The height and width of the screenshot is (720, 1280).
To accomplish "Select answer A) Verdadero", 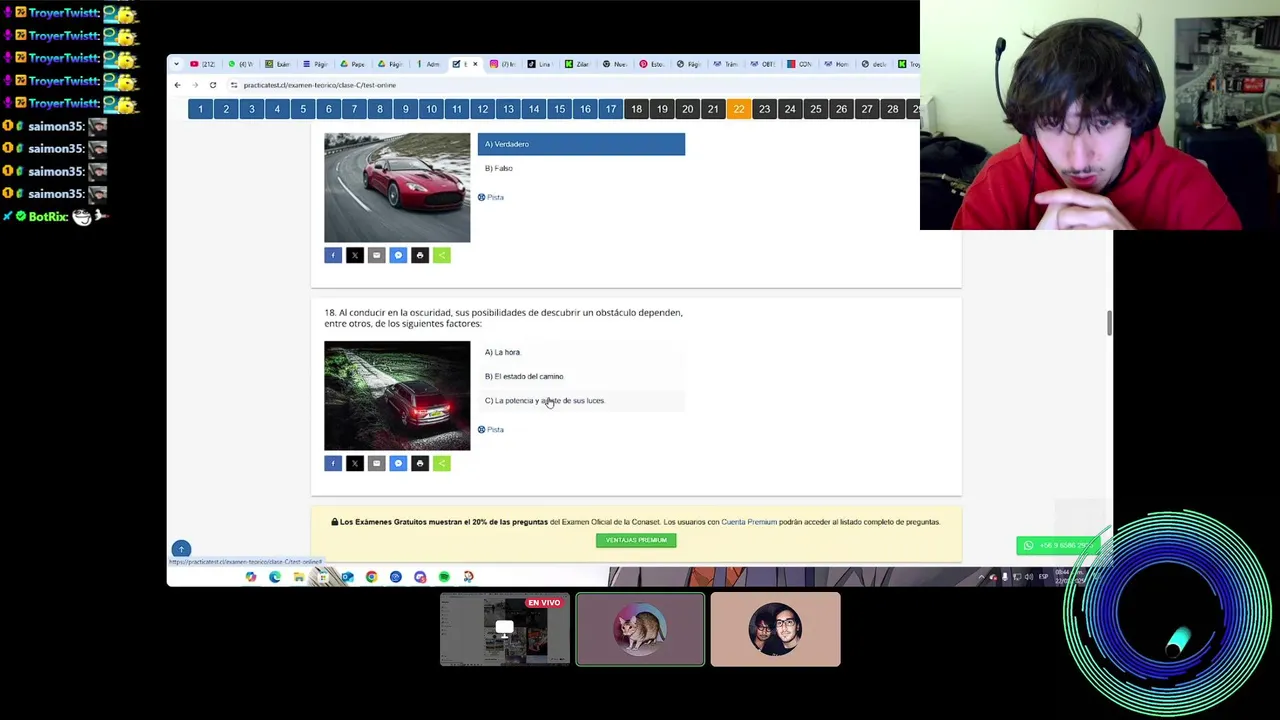I will point(581,144).
